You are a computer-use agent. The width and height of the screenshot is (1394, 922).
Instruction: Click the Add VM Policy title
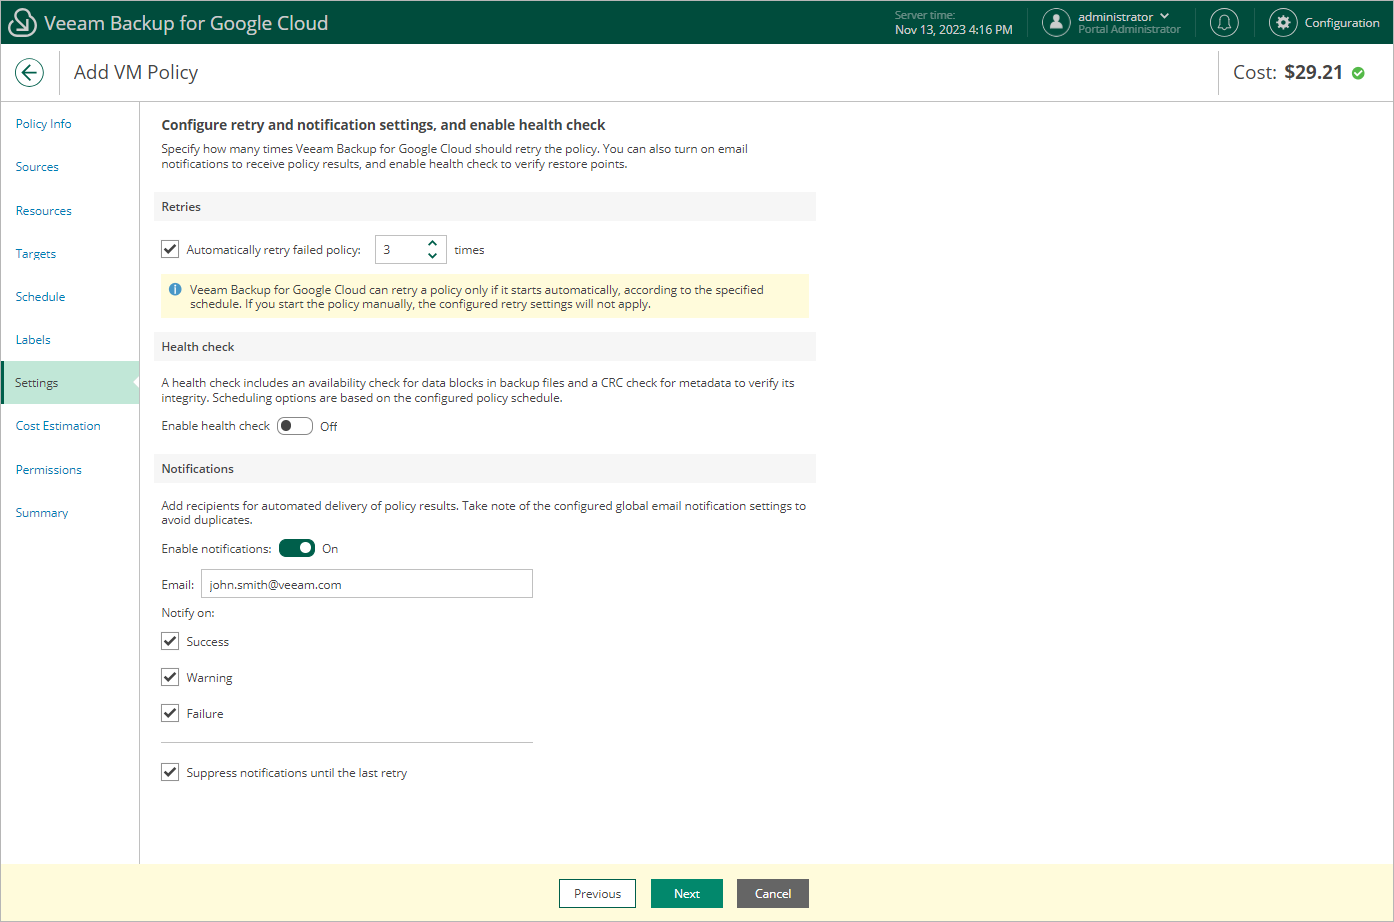136,72
